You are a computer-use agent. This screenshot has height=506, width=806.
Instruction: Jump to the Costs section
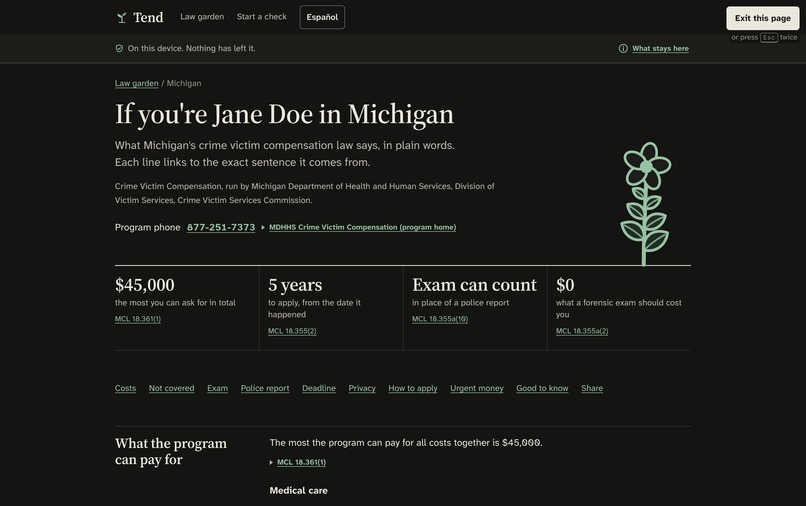point(125,388)
